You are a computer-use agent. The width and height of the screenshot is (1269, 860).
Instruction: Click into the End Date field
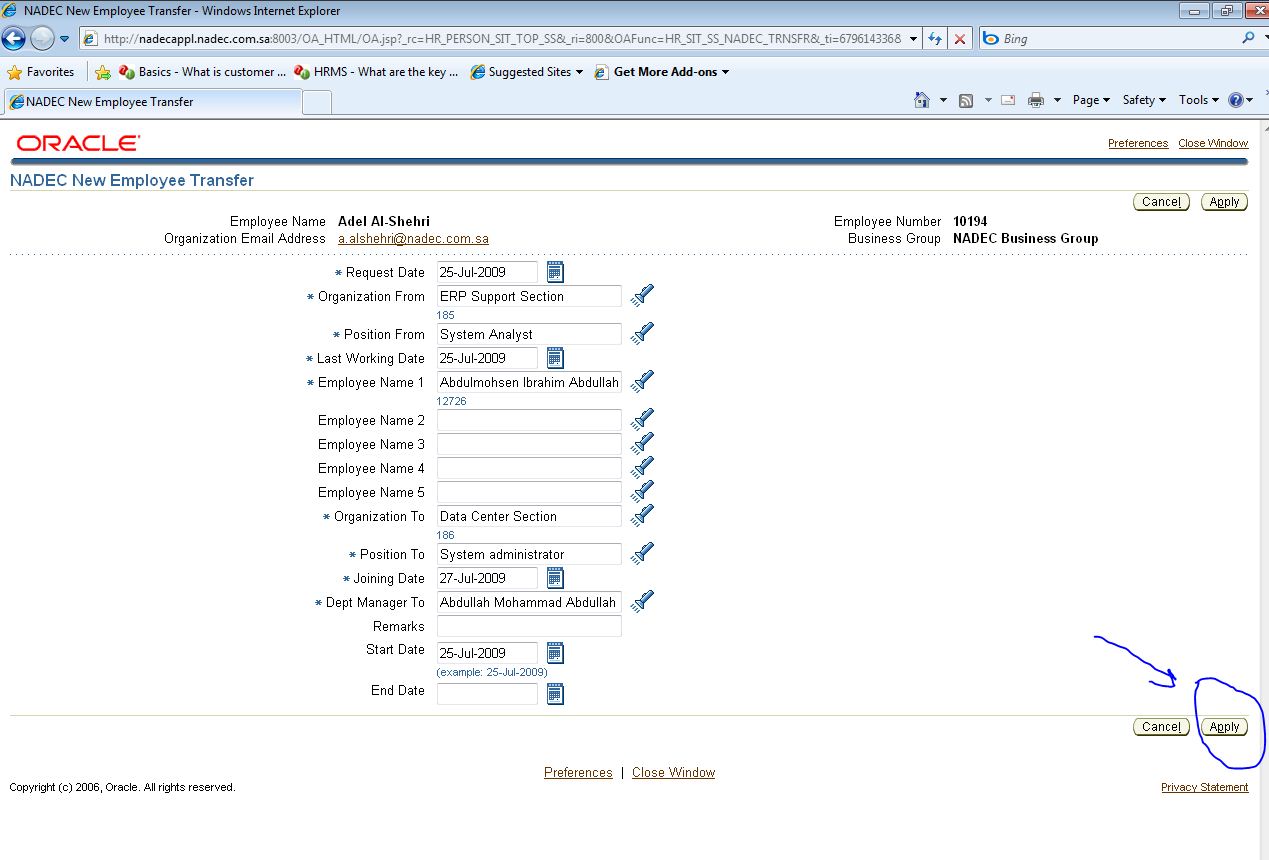pyautogui.click(x=487, y=693)
